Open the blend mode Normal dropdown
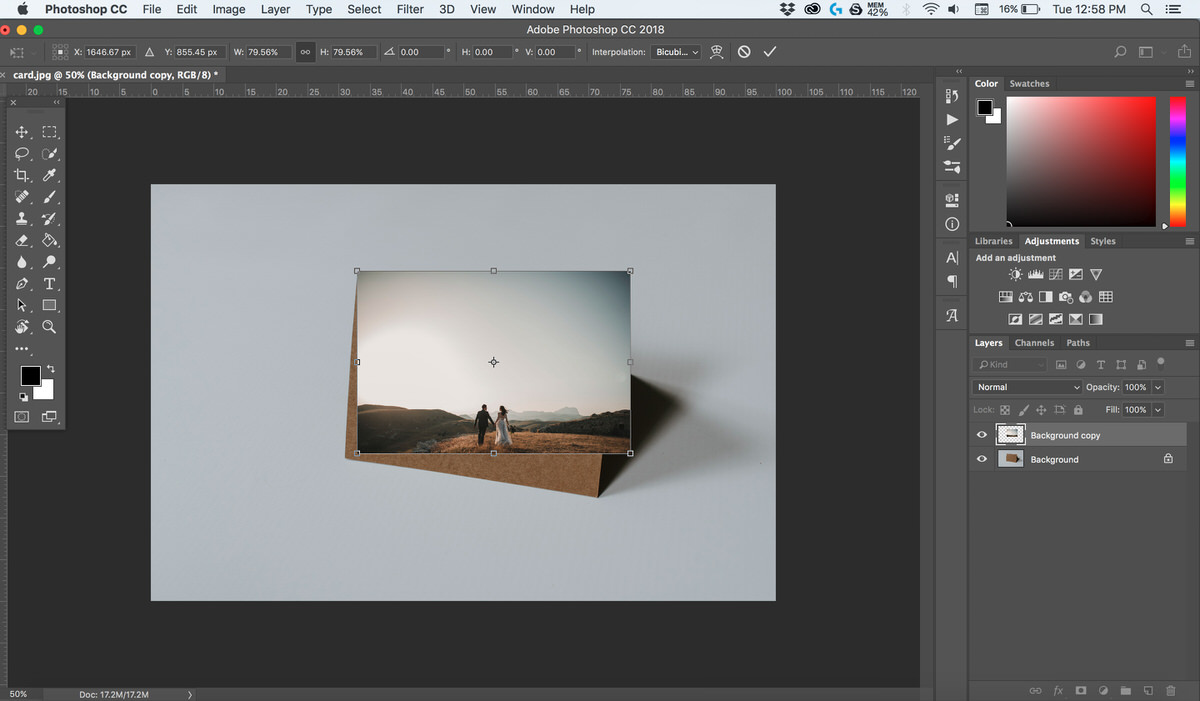The height and width of the screenshot is (701, 1200). [1027, 387]
